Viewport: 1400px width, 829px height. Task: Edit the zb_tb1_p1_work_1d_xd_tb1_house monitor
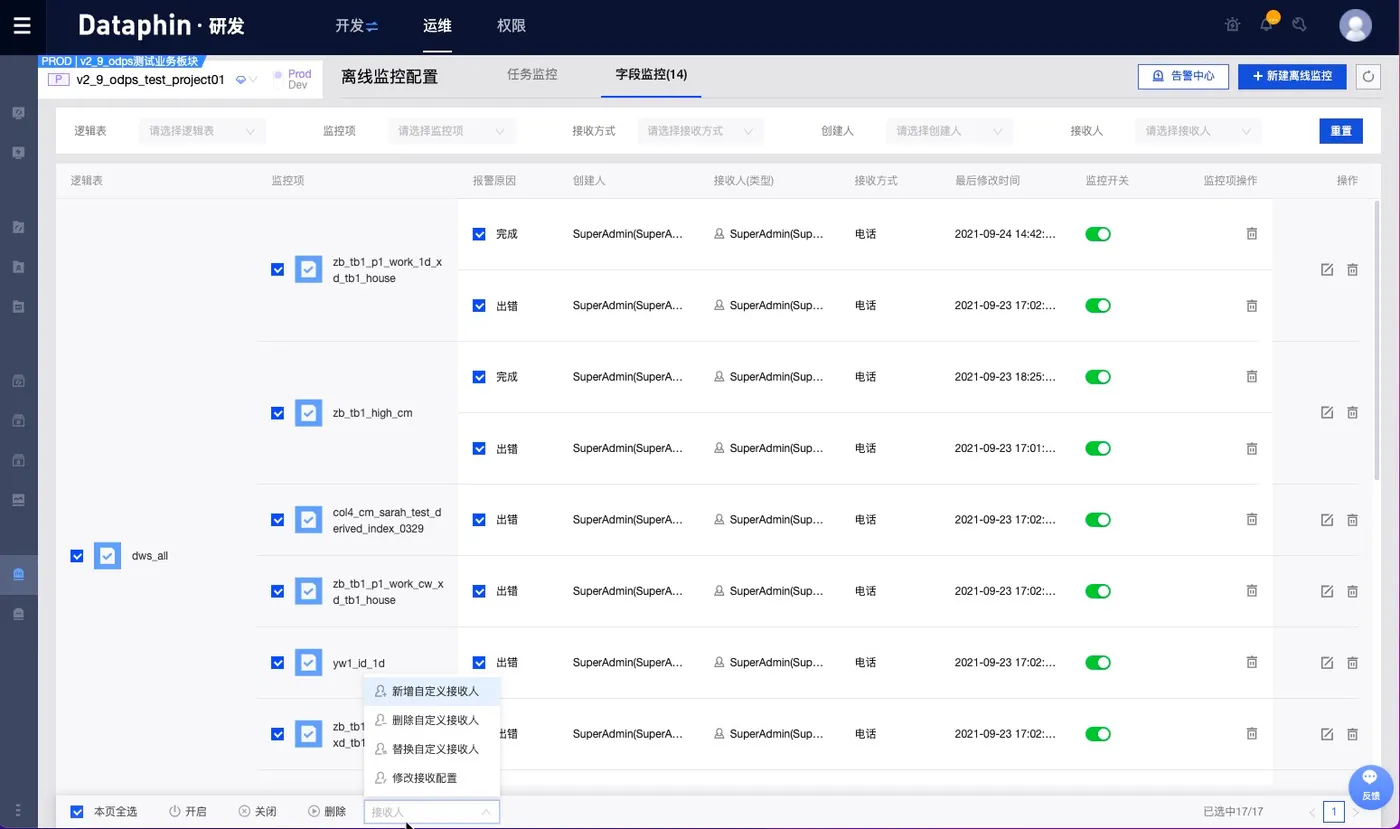coord(1327,270)
